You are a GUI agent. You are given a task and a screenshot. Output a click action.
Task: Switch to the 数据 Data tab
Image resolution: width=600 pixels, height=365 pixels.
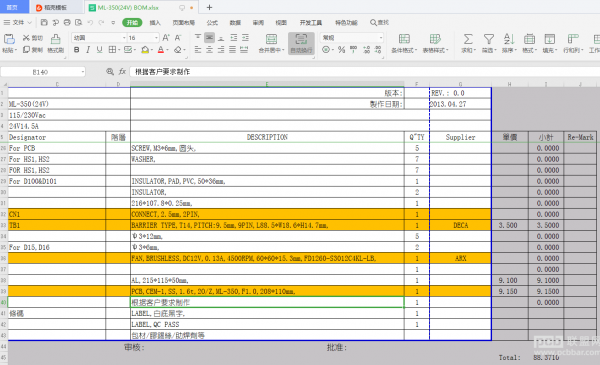(235, 23)
